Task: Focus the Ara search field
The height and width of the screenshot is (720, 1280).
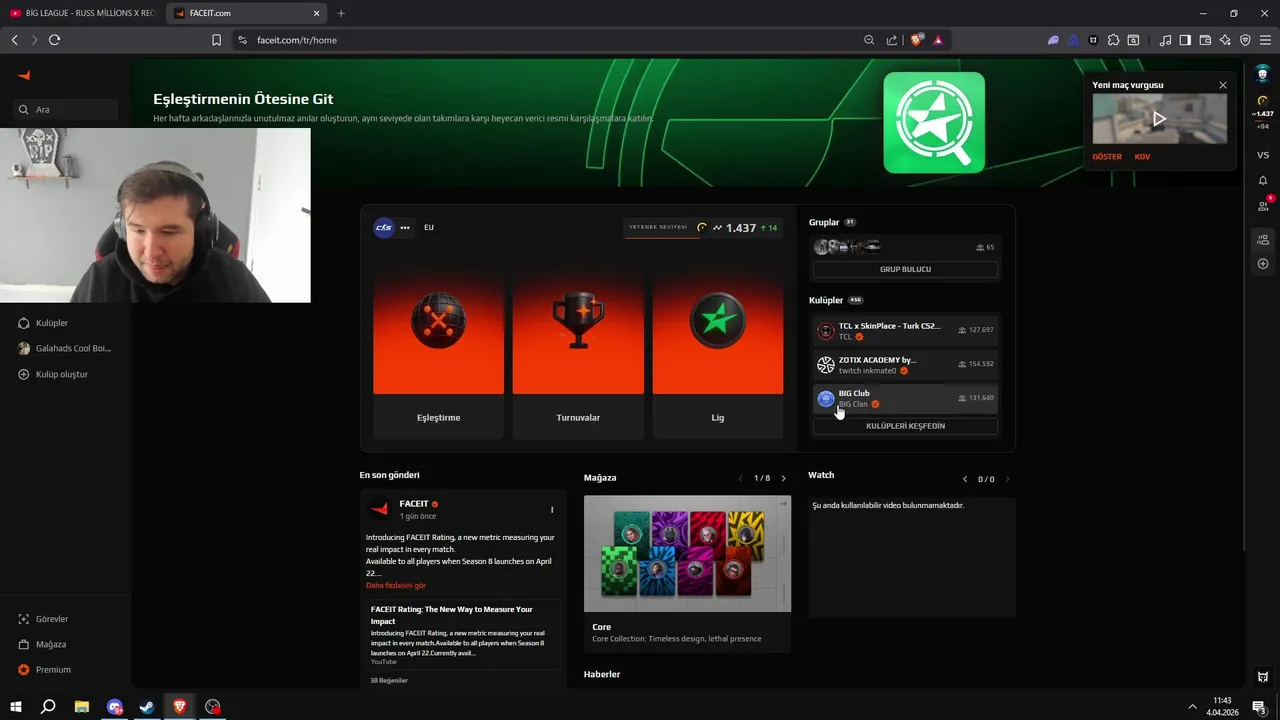Action: [66, 109]
